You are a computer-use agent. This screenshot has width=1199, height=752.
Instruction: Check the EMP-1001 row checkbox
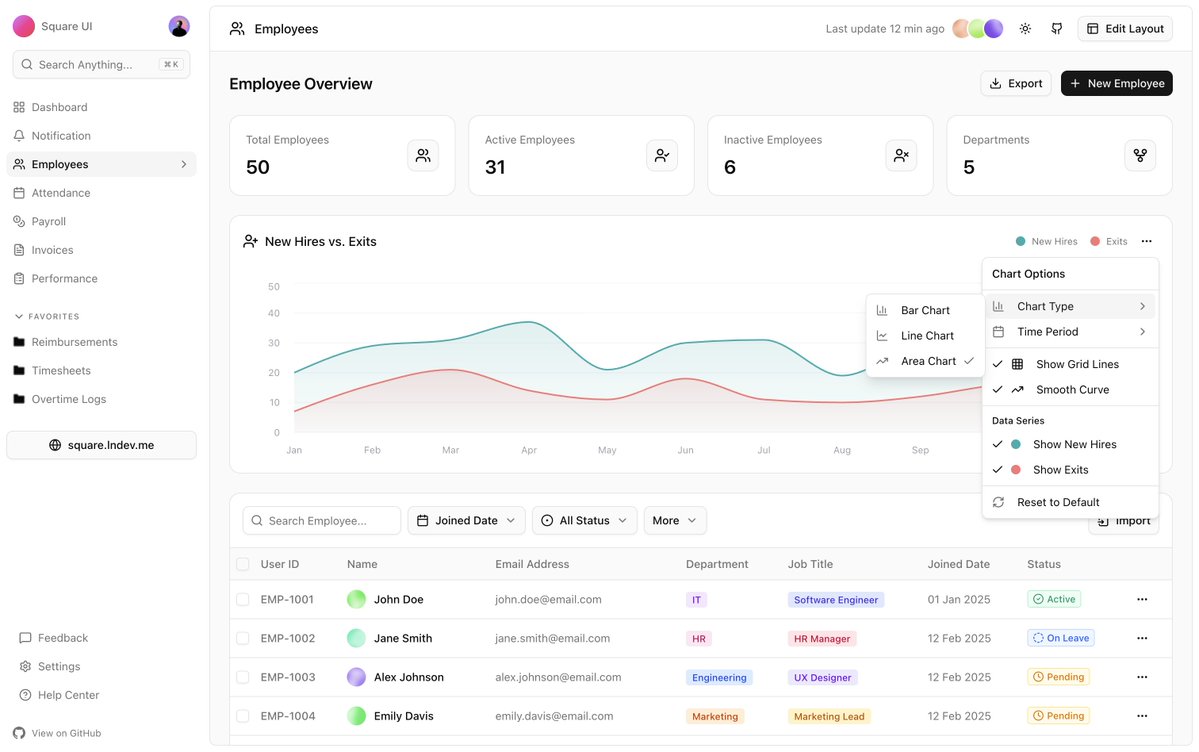(242, 600)
